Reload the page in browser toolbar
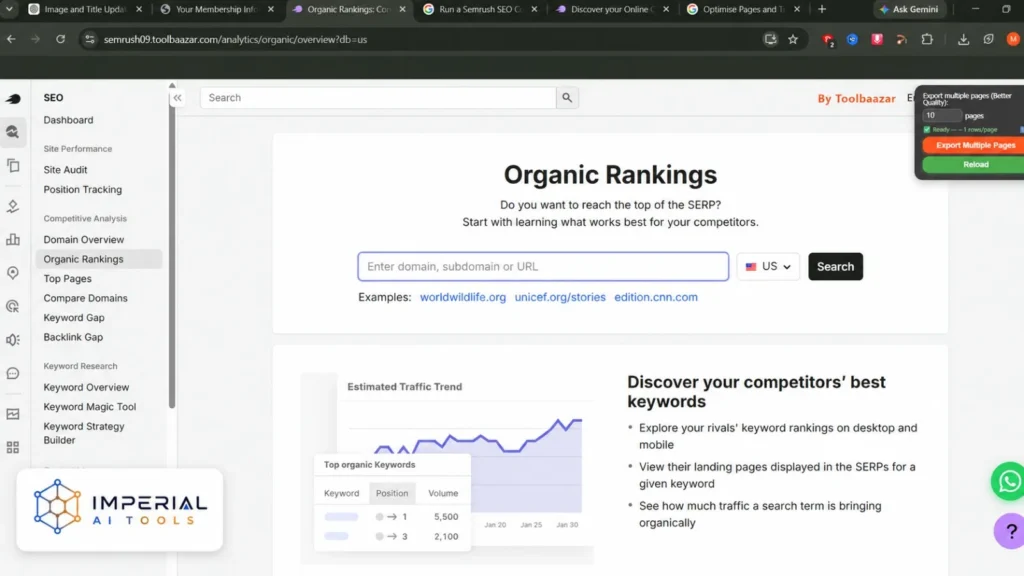Screen dimensions: 1024x576 [60, 39]
